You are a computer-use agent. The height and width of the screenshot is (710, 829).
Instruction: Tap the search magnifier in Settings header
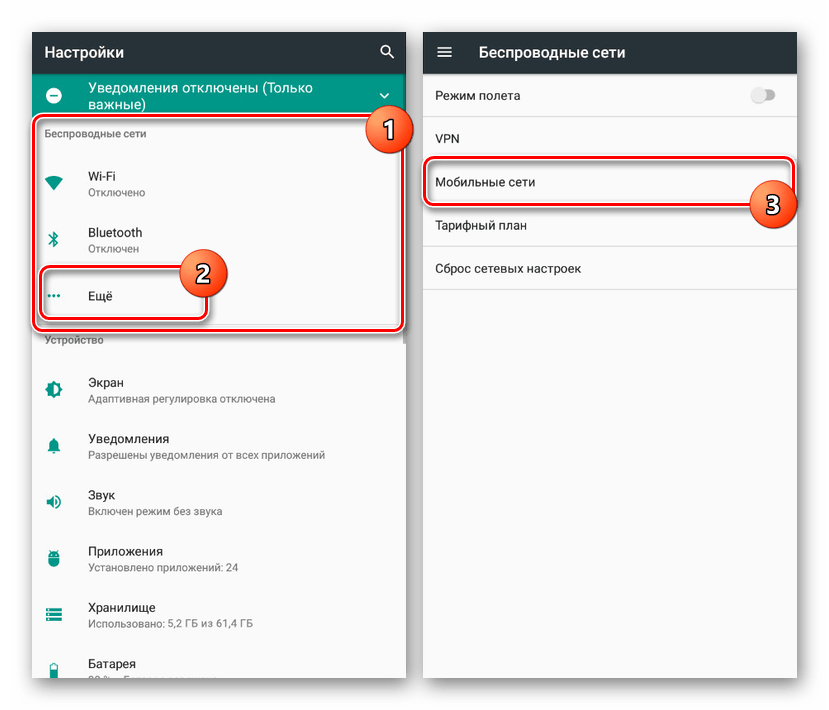click(x=387, y=52)
